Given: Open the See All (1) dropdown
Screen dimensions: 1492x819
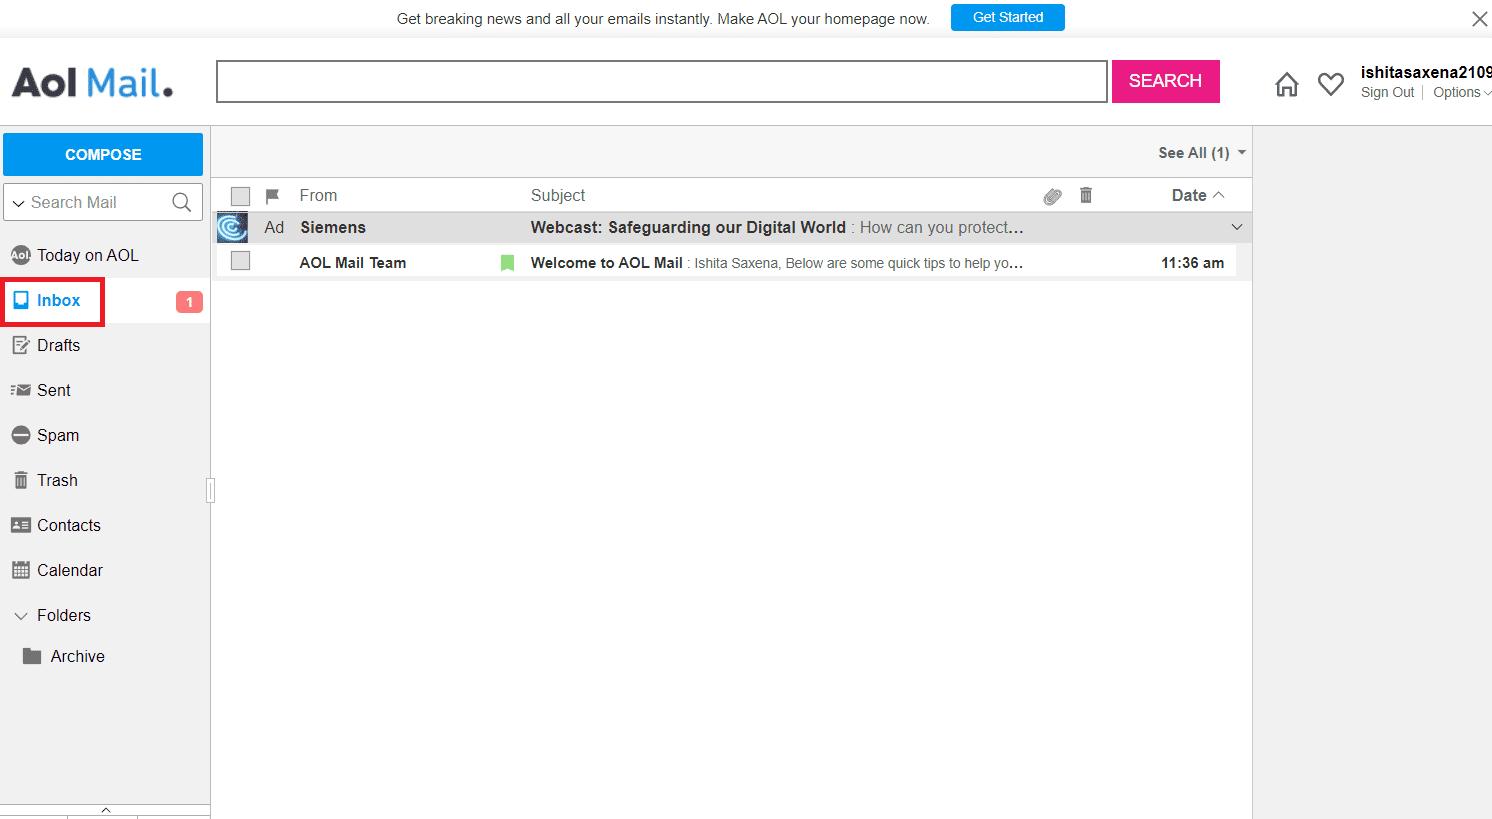Looking at the screenshot, I should tap(1199, 152).
